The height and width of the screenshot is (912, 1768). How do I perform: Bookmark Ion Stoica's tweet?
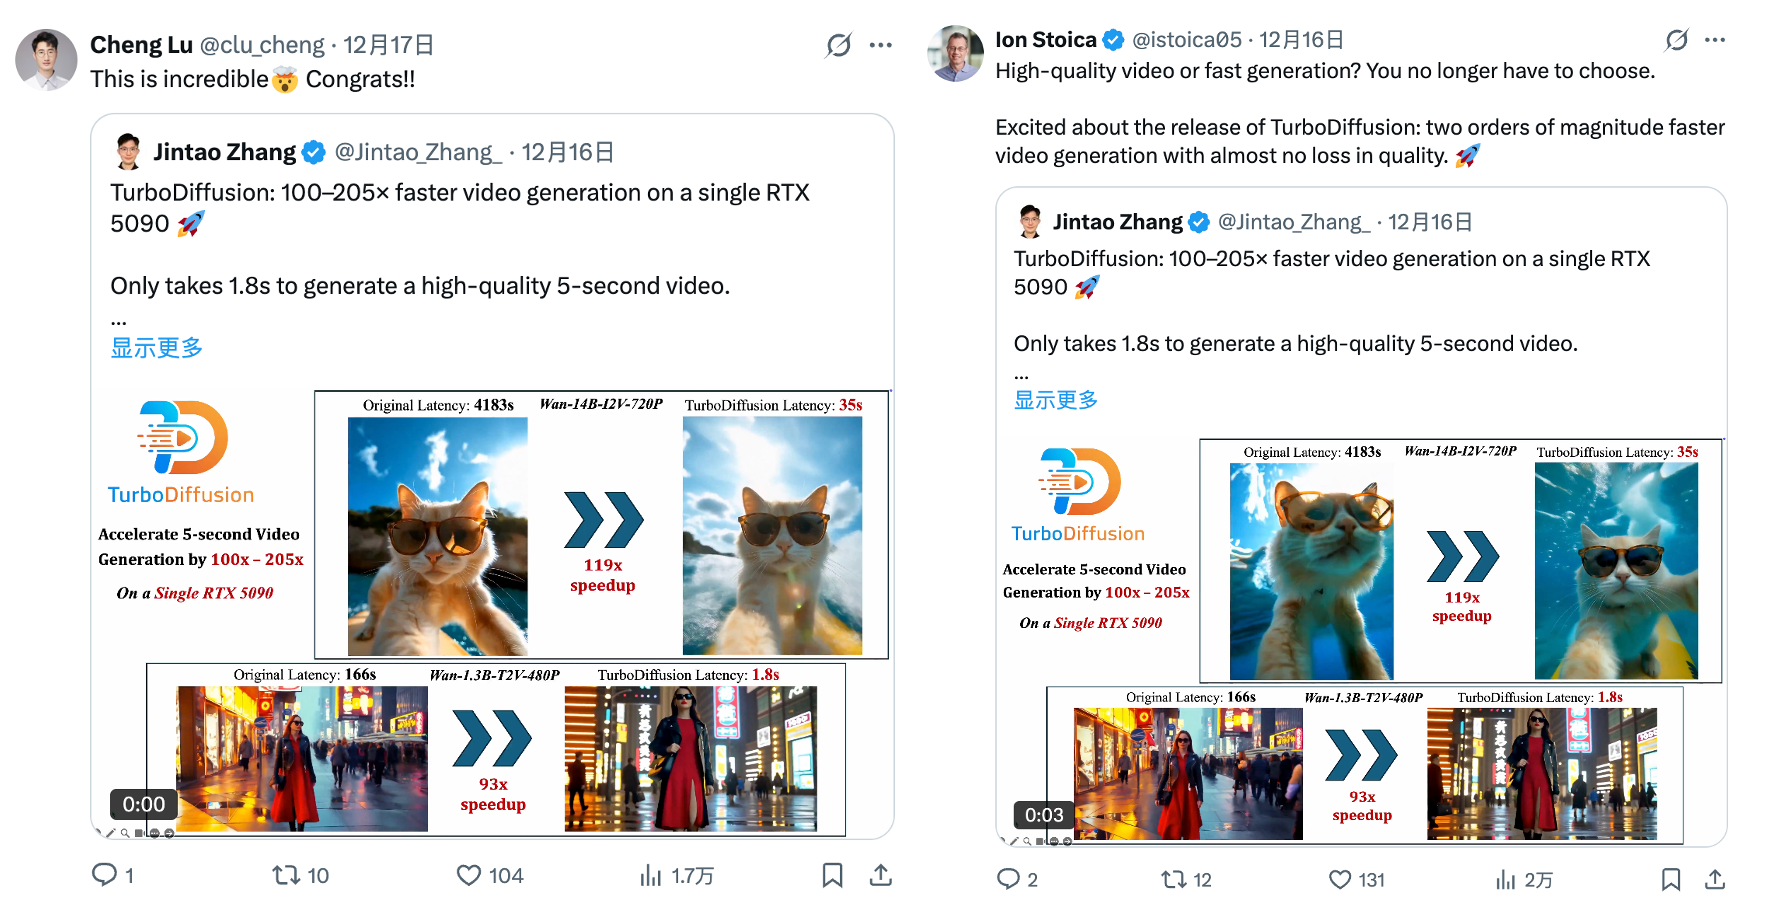point(1672,880)
